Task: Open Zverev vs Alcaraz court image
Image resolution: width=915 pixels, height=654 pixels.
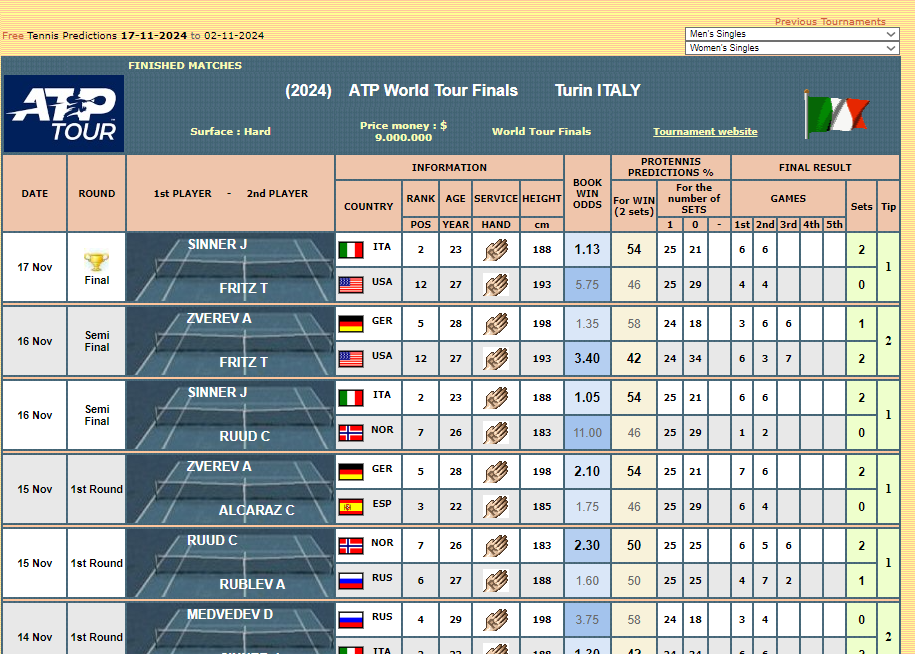Action: [x=231, y=489]
